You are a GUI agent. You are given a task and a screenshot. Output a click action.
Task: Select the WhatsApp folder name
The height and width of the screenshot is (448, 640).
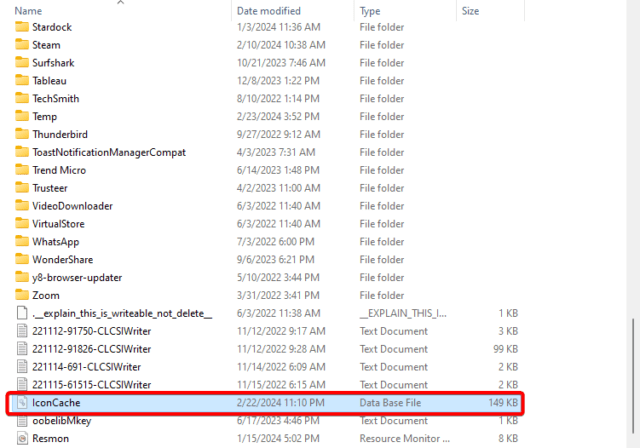coord(56,242)
